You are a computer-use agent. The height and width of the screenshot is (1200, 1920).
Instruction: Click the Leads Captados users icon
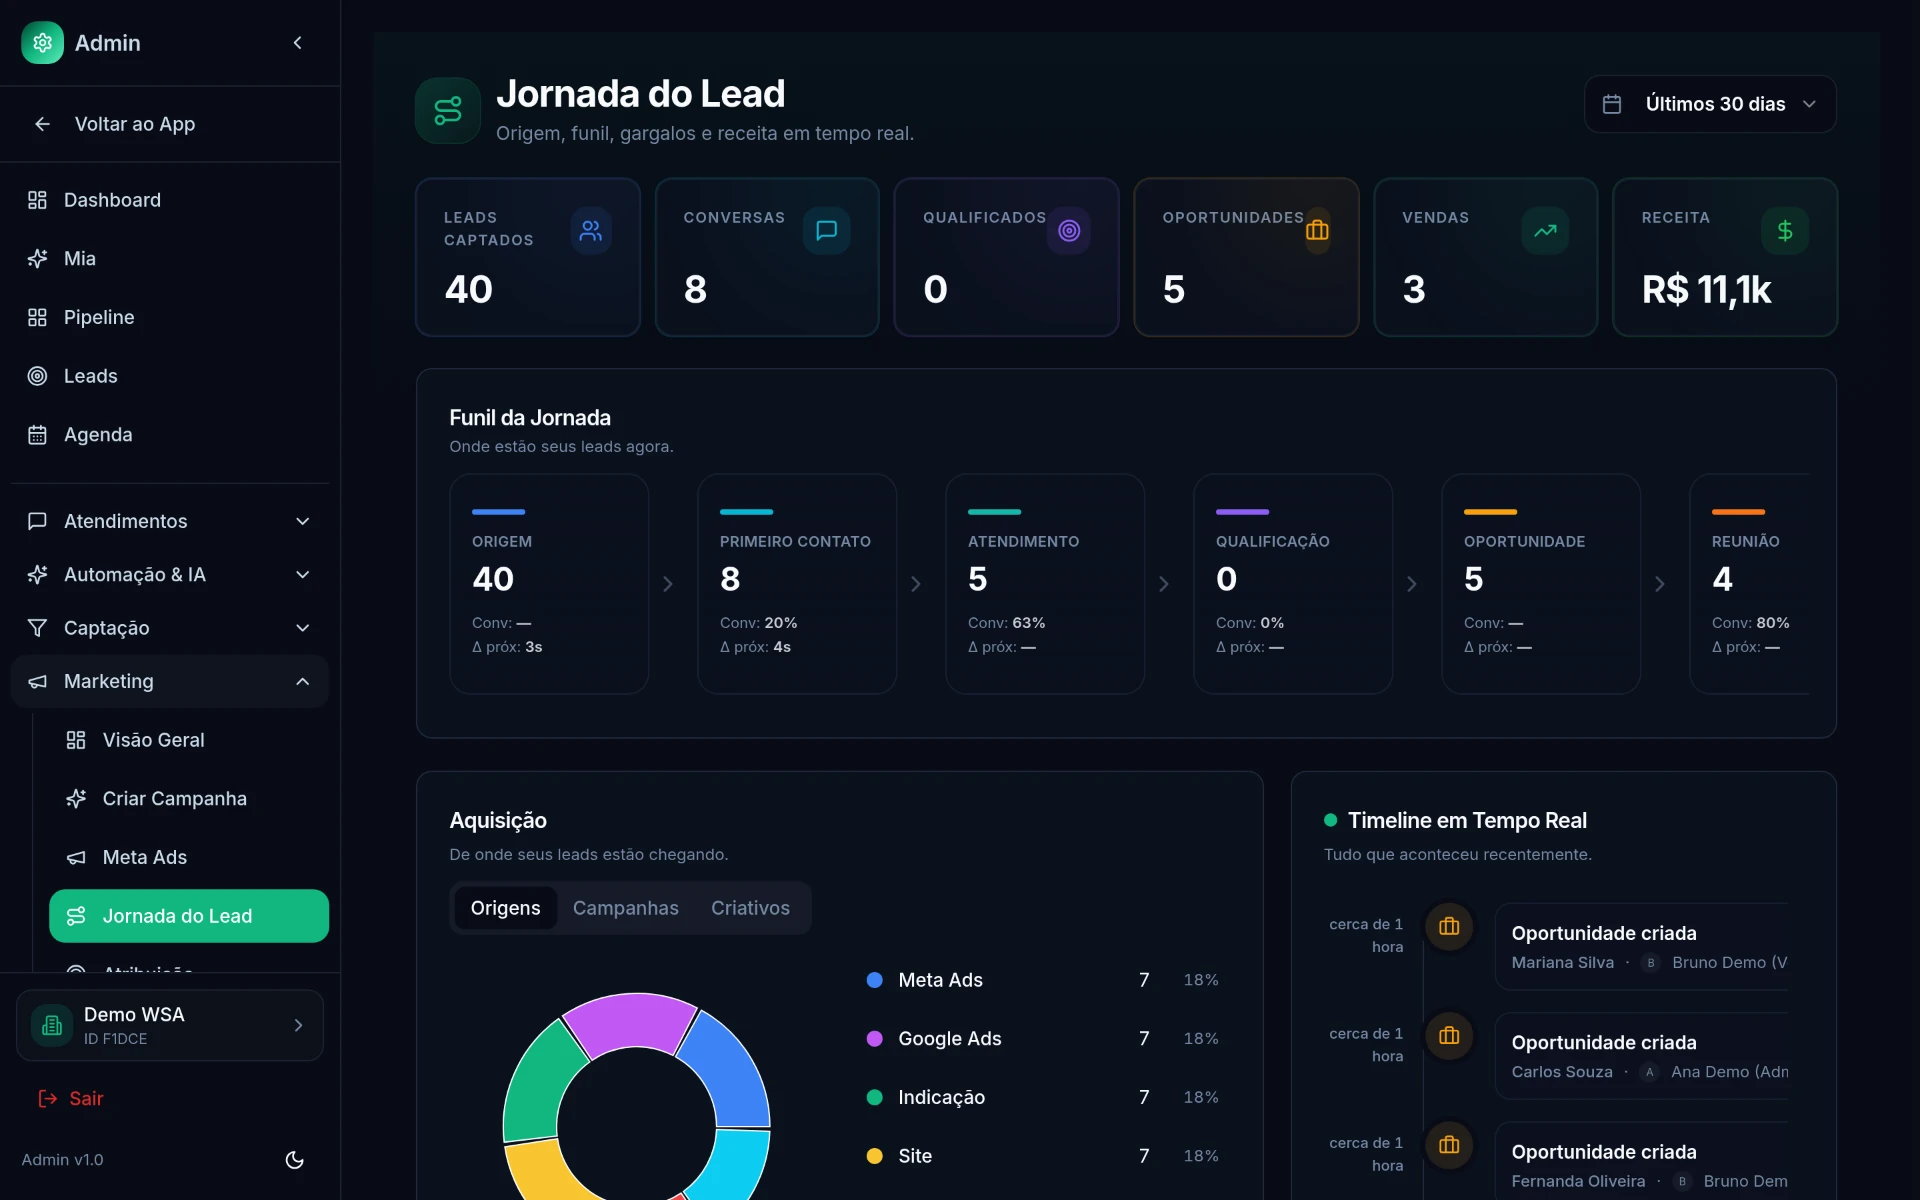click(591, 231)
